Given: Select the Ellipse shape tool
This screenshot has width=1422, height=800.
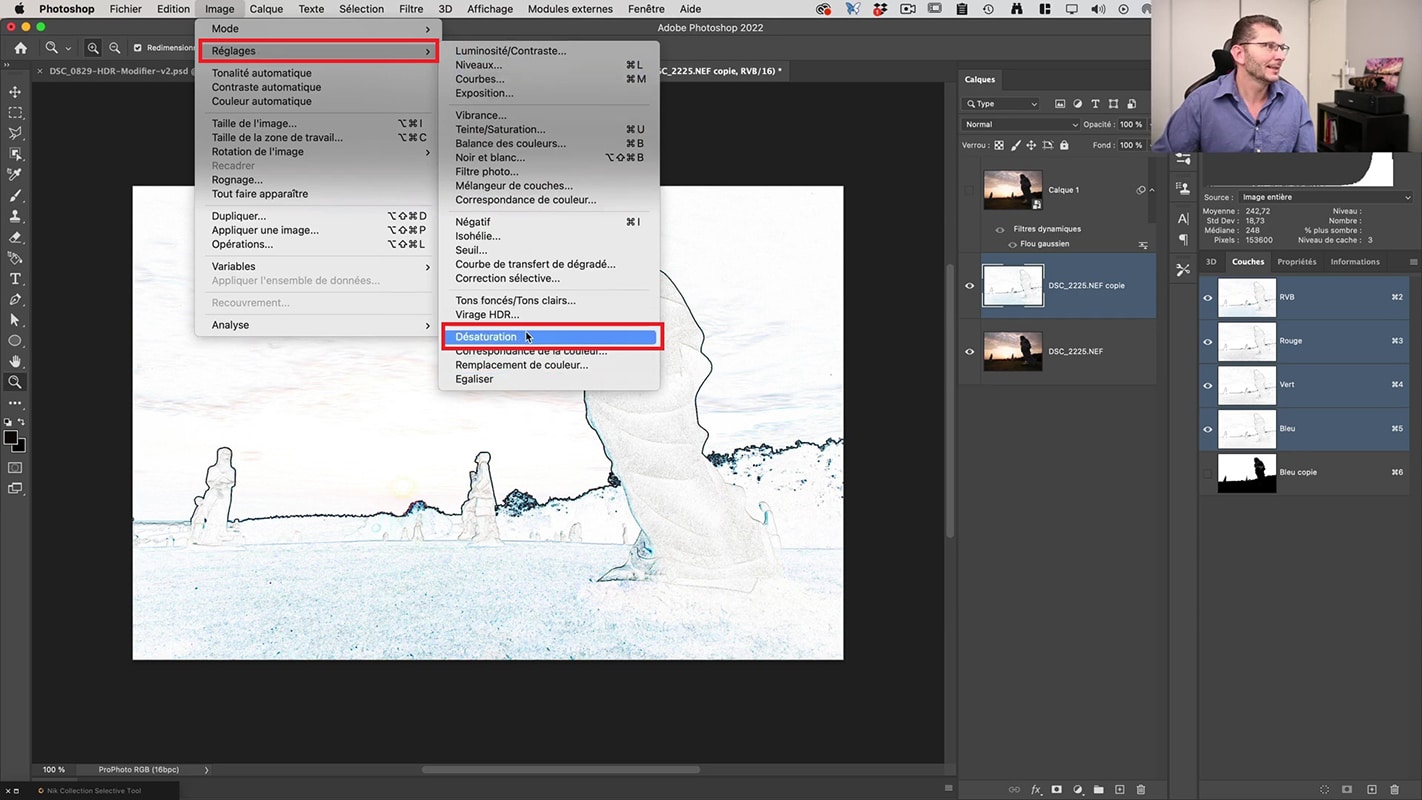Looking at the screenshot, I should tap(15, 341).
